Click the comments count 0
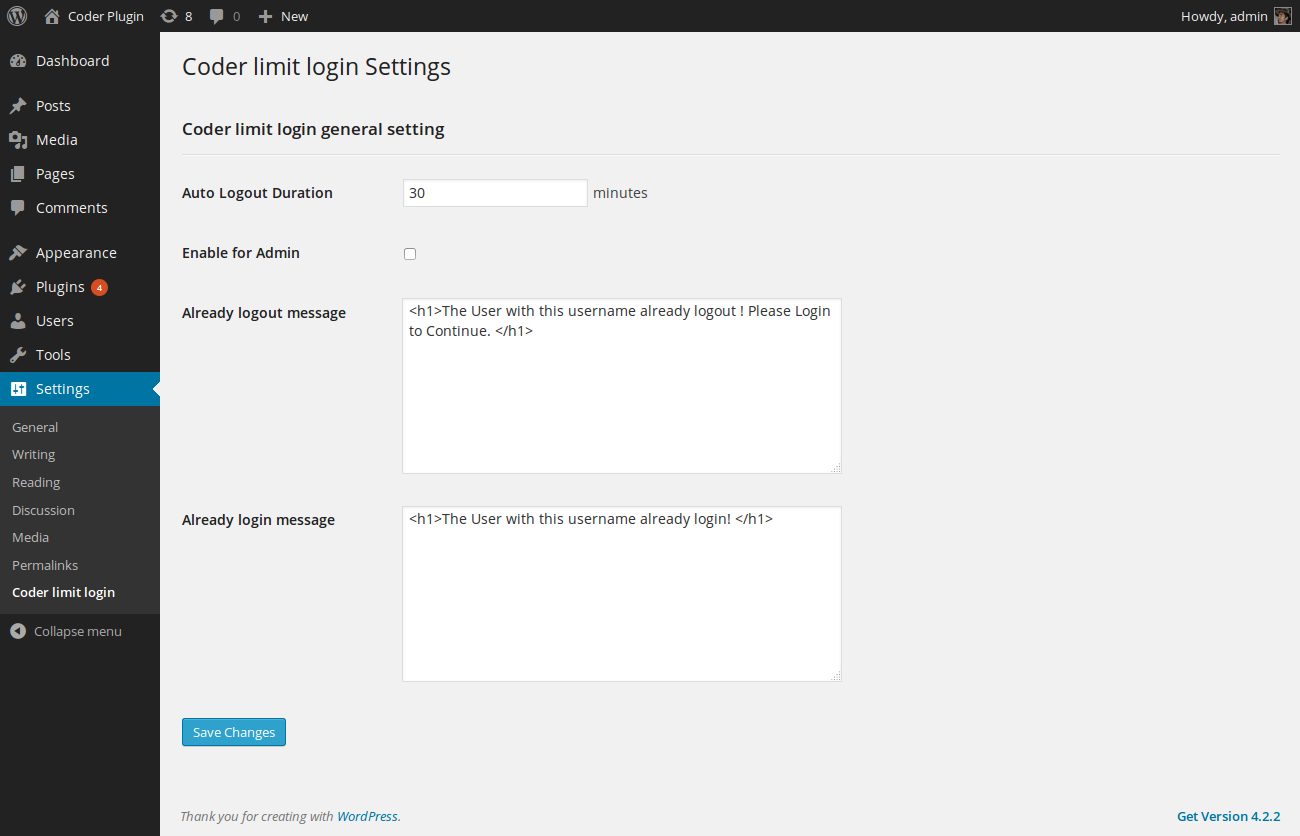 tap(236, 16)
